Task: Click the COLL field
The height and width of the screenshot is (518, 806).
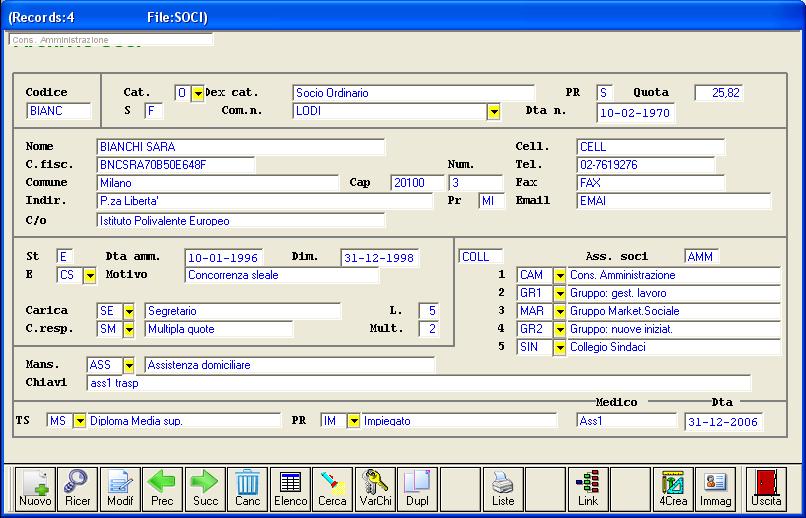Action: [x=481, y=256]
